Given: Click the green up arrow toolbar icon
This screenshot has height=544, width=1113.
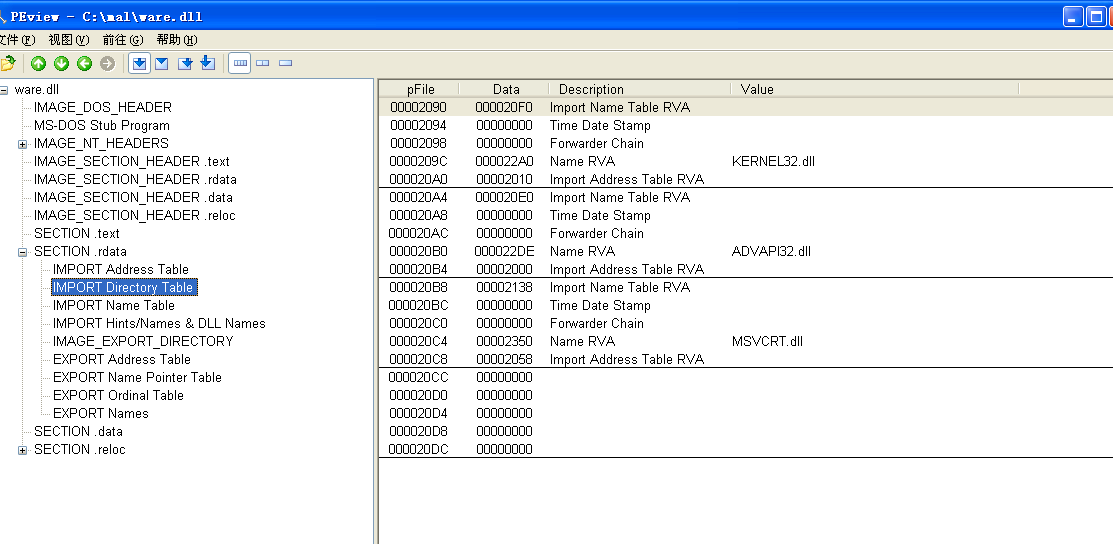Looking at the screenshot, I should 38,64.
